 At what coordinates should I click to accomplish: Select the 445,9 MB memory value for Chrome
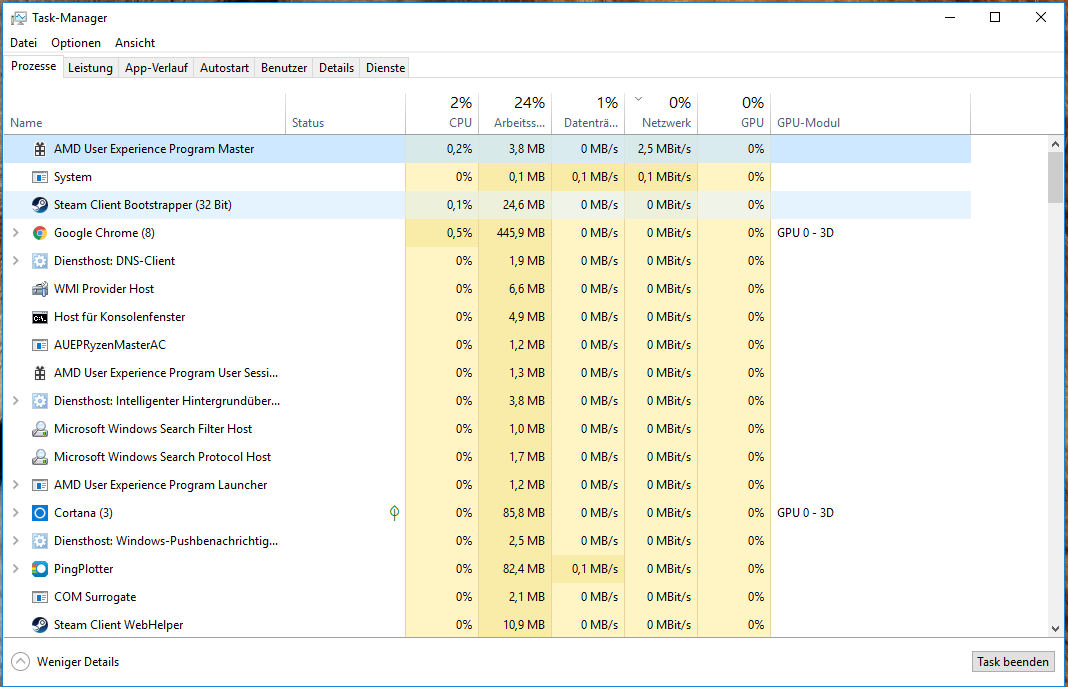coord(520,233)
